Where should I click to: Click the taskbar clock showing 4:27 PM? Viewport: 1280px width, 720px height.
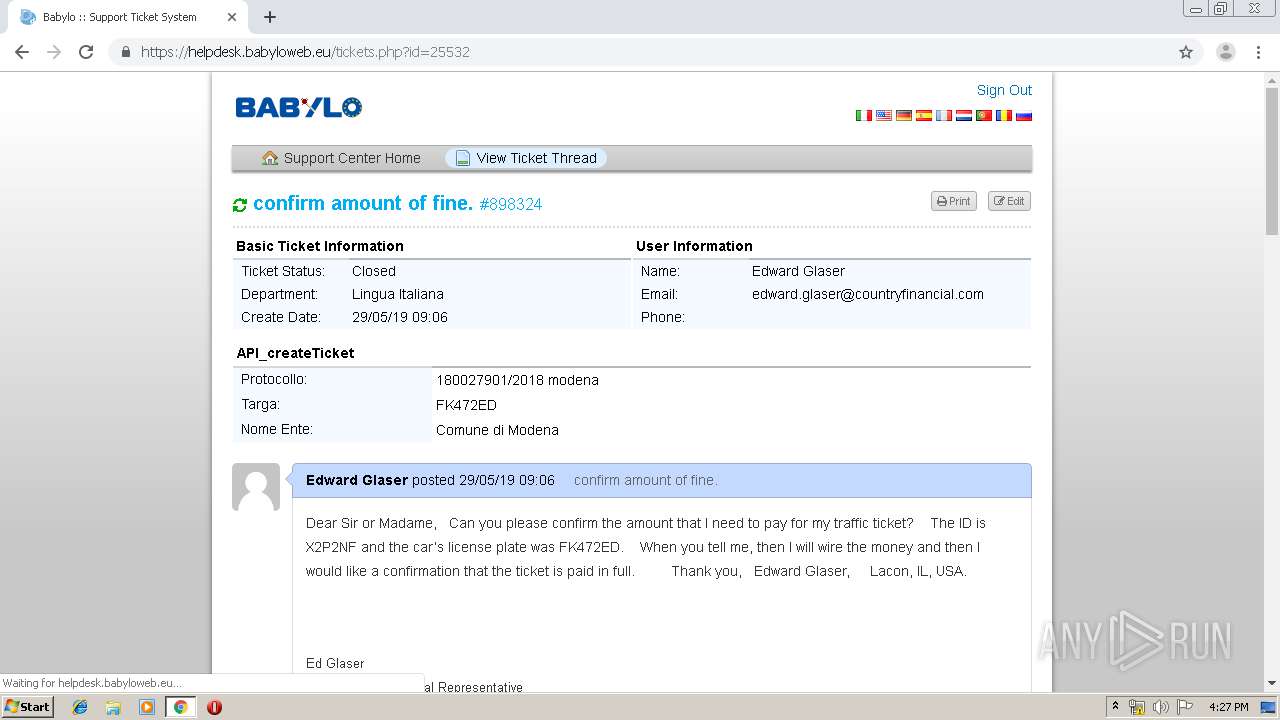(x=1229, y=707)
